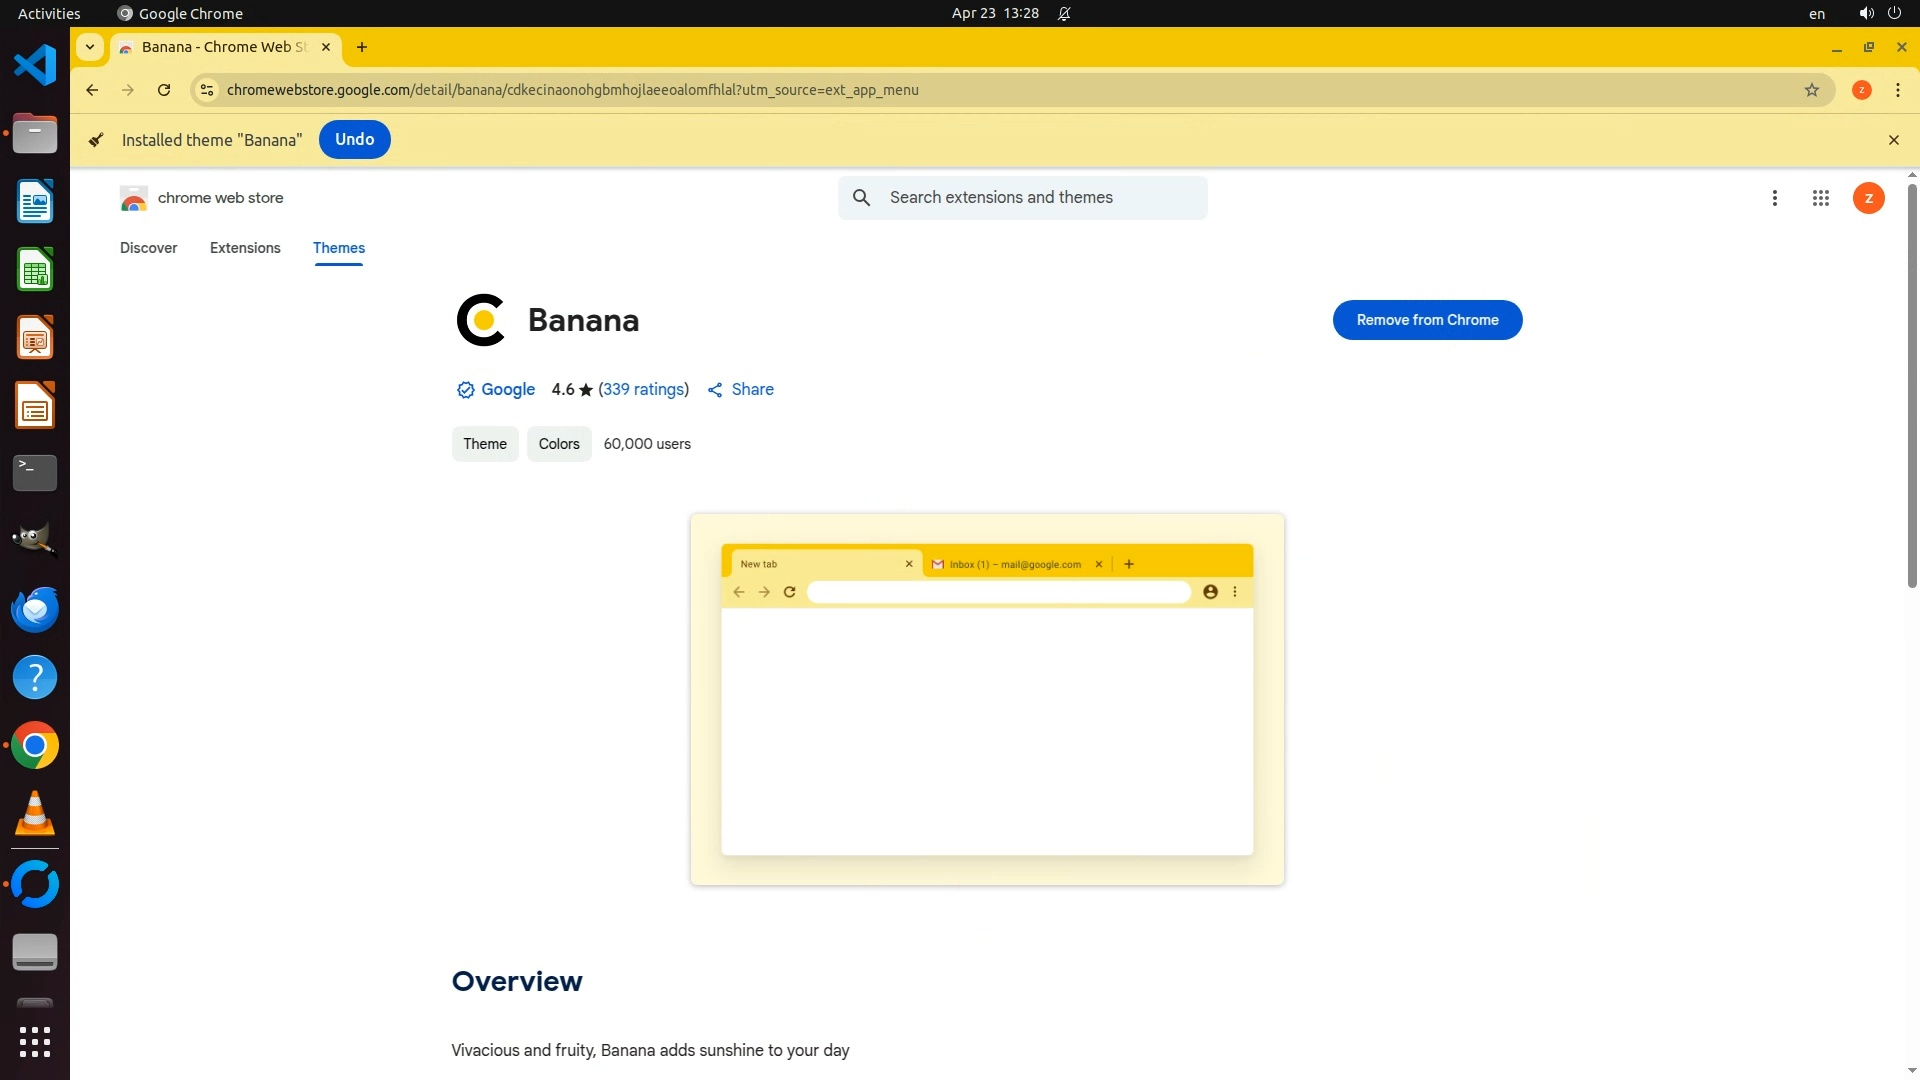Click Remove from Chrome button

click(x=1427, y=320)
